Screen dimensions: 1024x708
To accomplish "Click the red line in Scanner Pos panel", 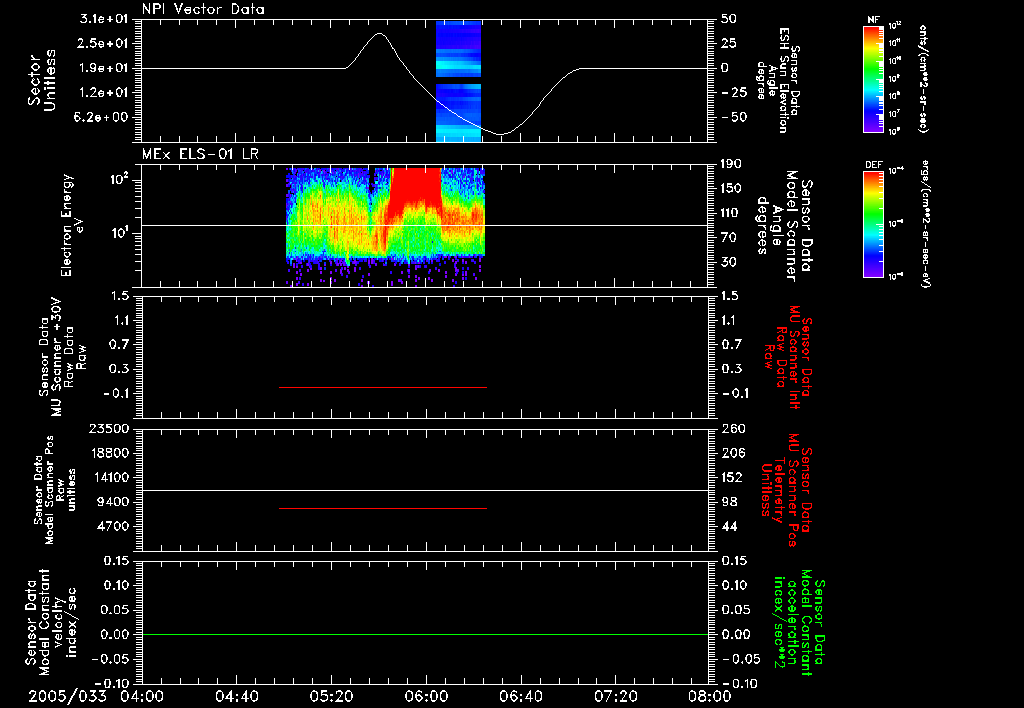I will (x=383, y=508).
